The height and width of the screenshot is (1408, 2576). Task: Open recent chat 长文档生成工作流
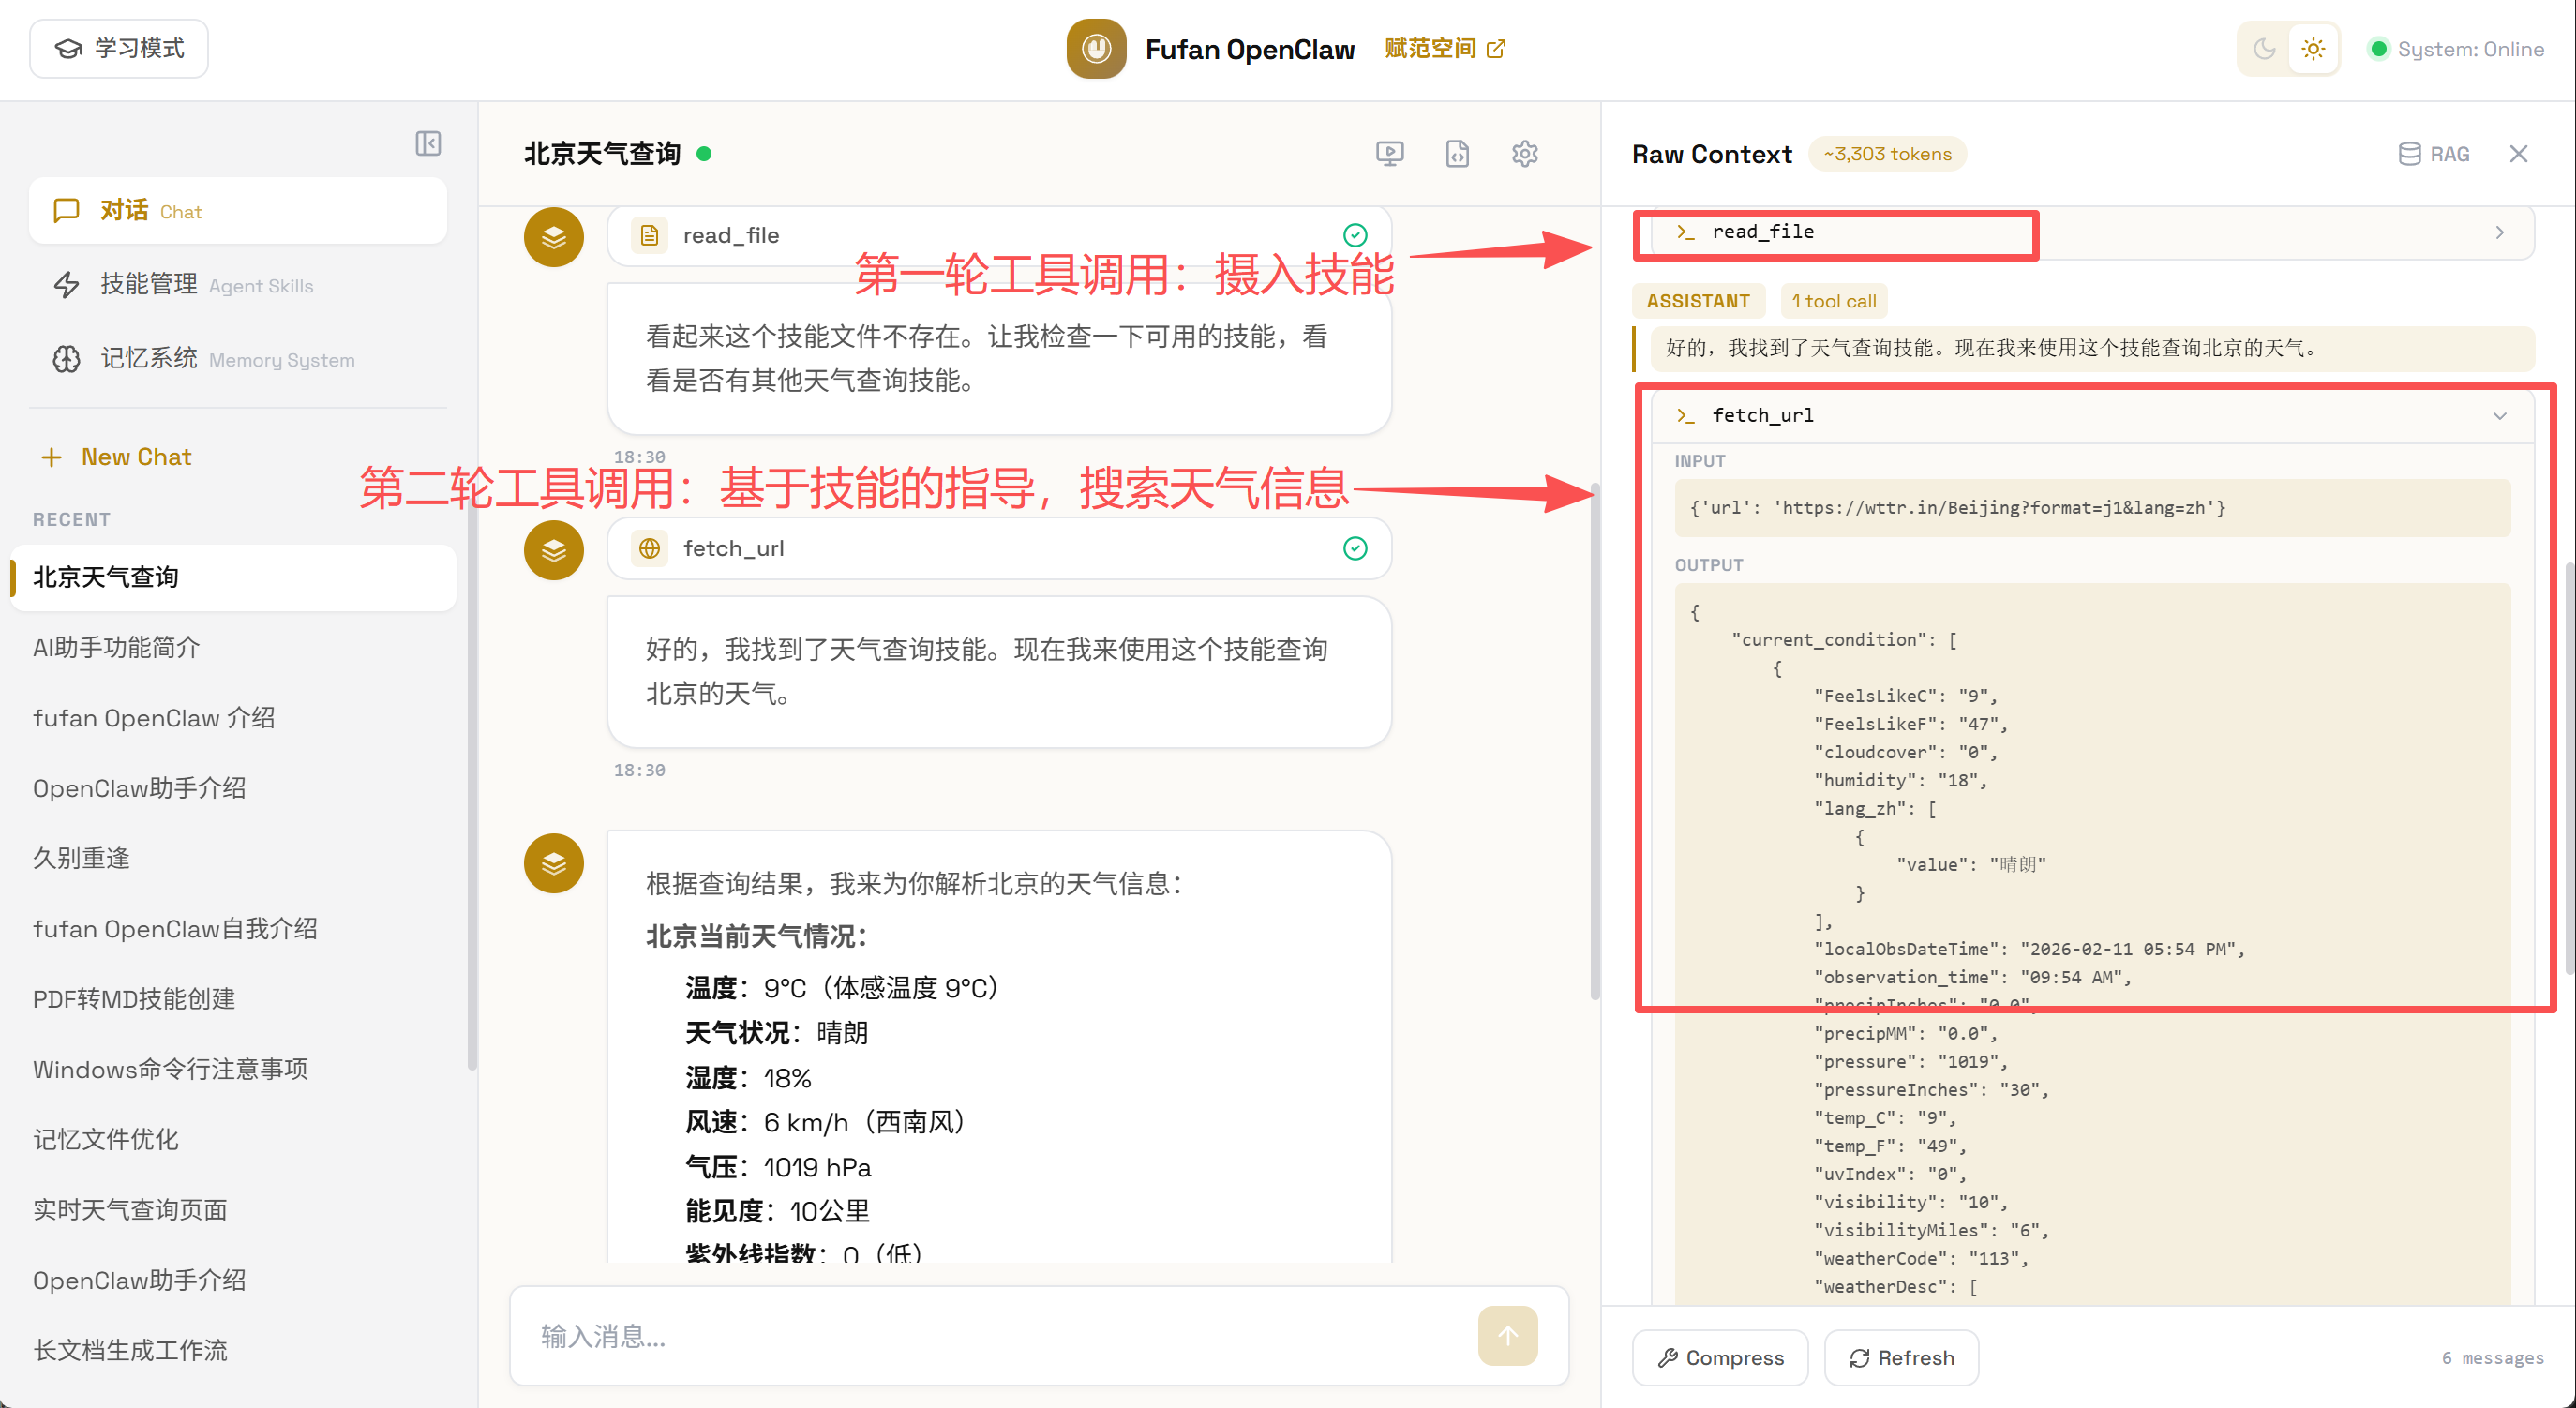click(x=234, y=1351)
